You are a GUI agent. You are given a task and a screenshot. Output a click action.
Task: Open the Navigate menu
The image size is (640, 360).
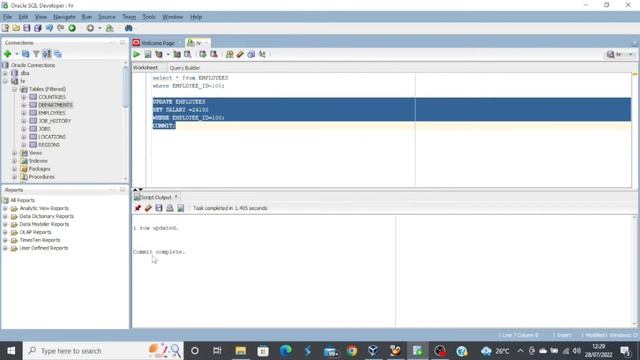[64, 17]
